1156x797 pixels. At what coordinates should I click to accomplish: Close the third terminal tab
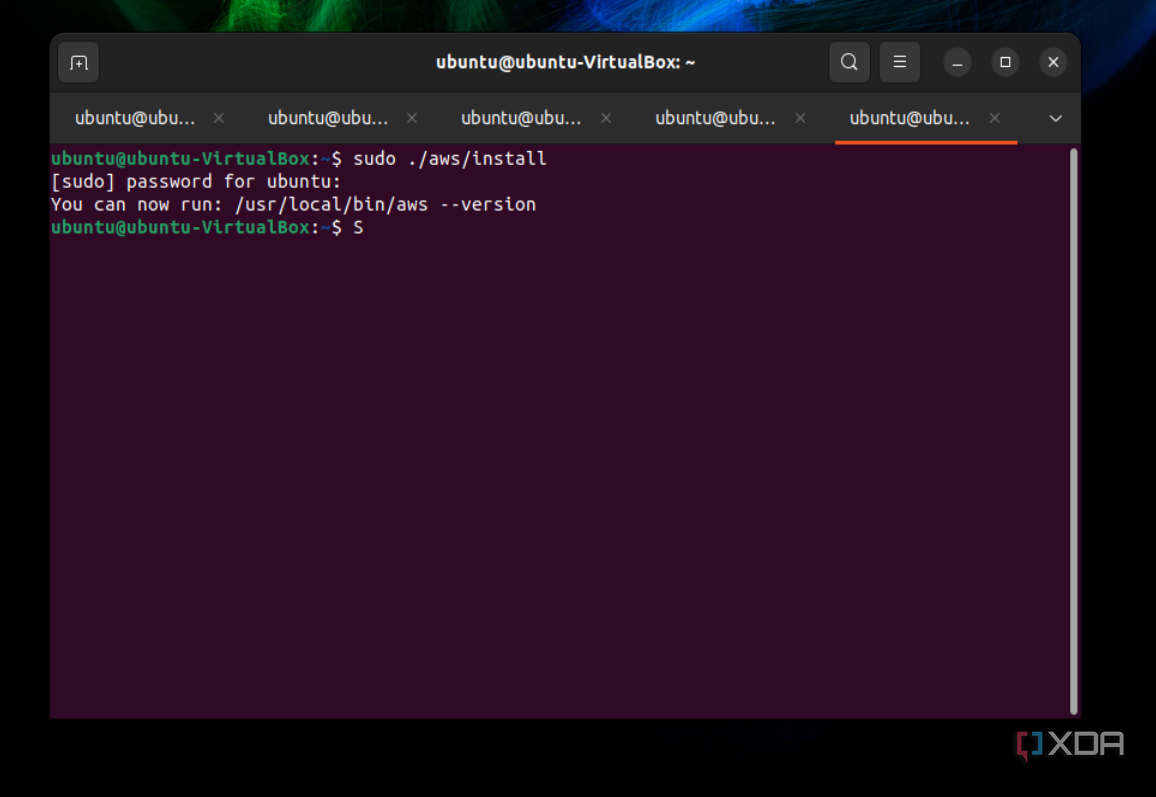pyautogui.click(x=606, y=118)
